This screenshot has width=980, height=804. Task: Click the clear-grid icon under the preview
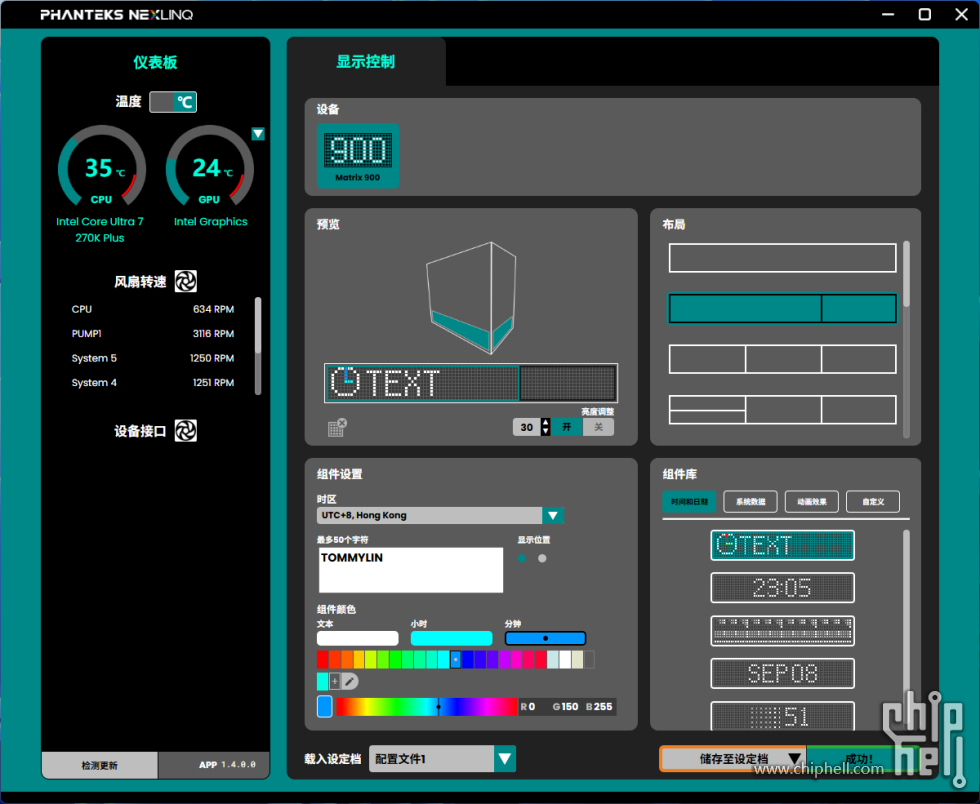(337, 428)
